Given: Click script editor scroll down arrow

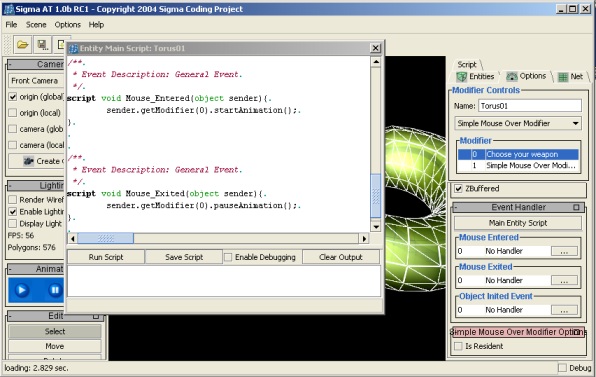Looking at the screenshot, I should [x=376, y=227].
